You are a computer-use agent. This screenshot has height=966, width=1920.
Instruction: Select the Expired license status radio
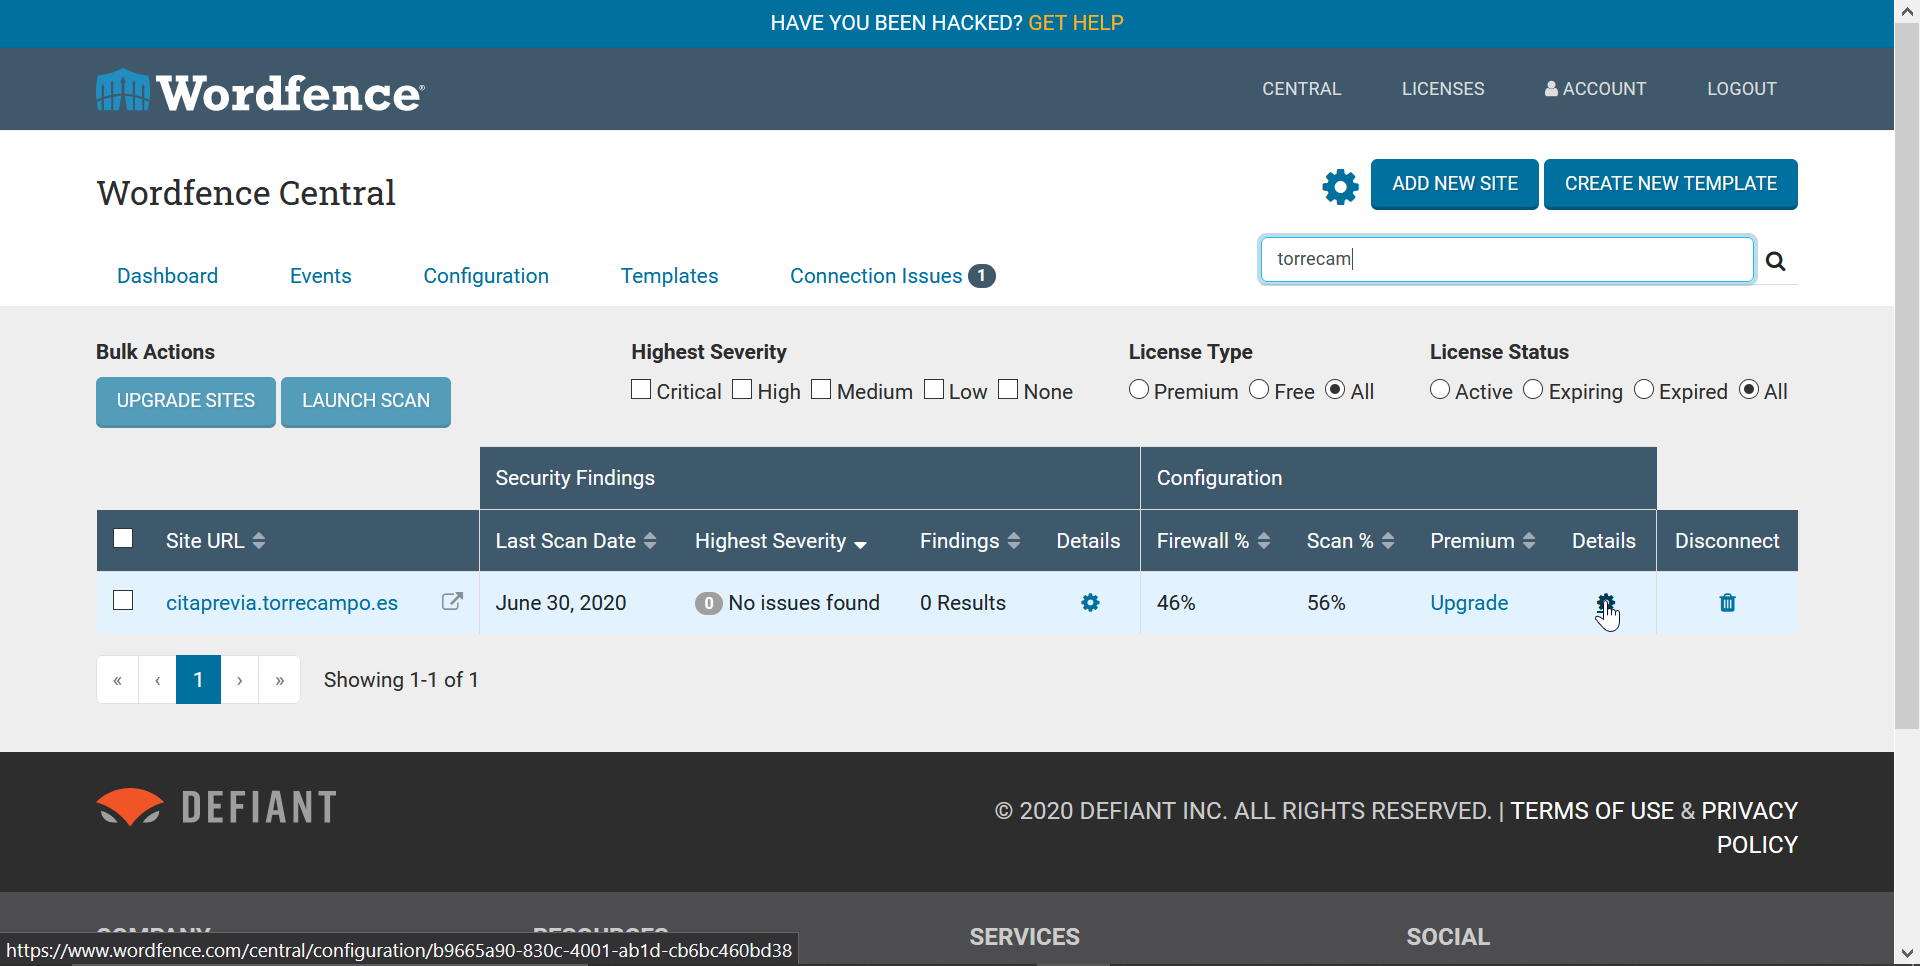1644,390
